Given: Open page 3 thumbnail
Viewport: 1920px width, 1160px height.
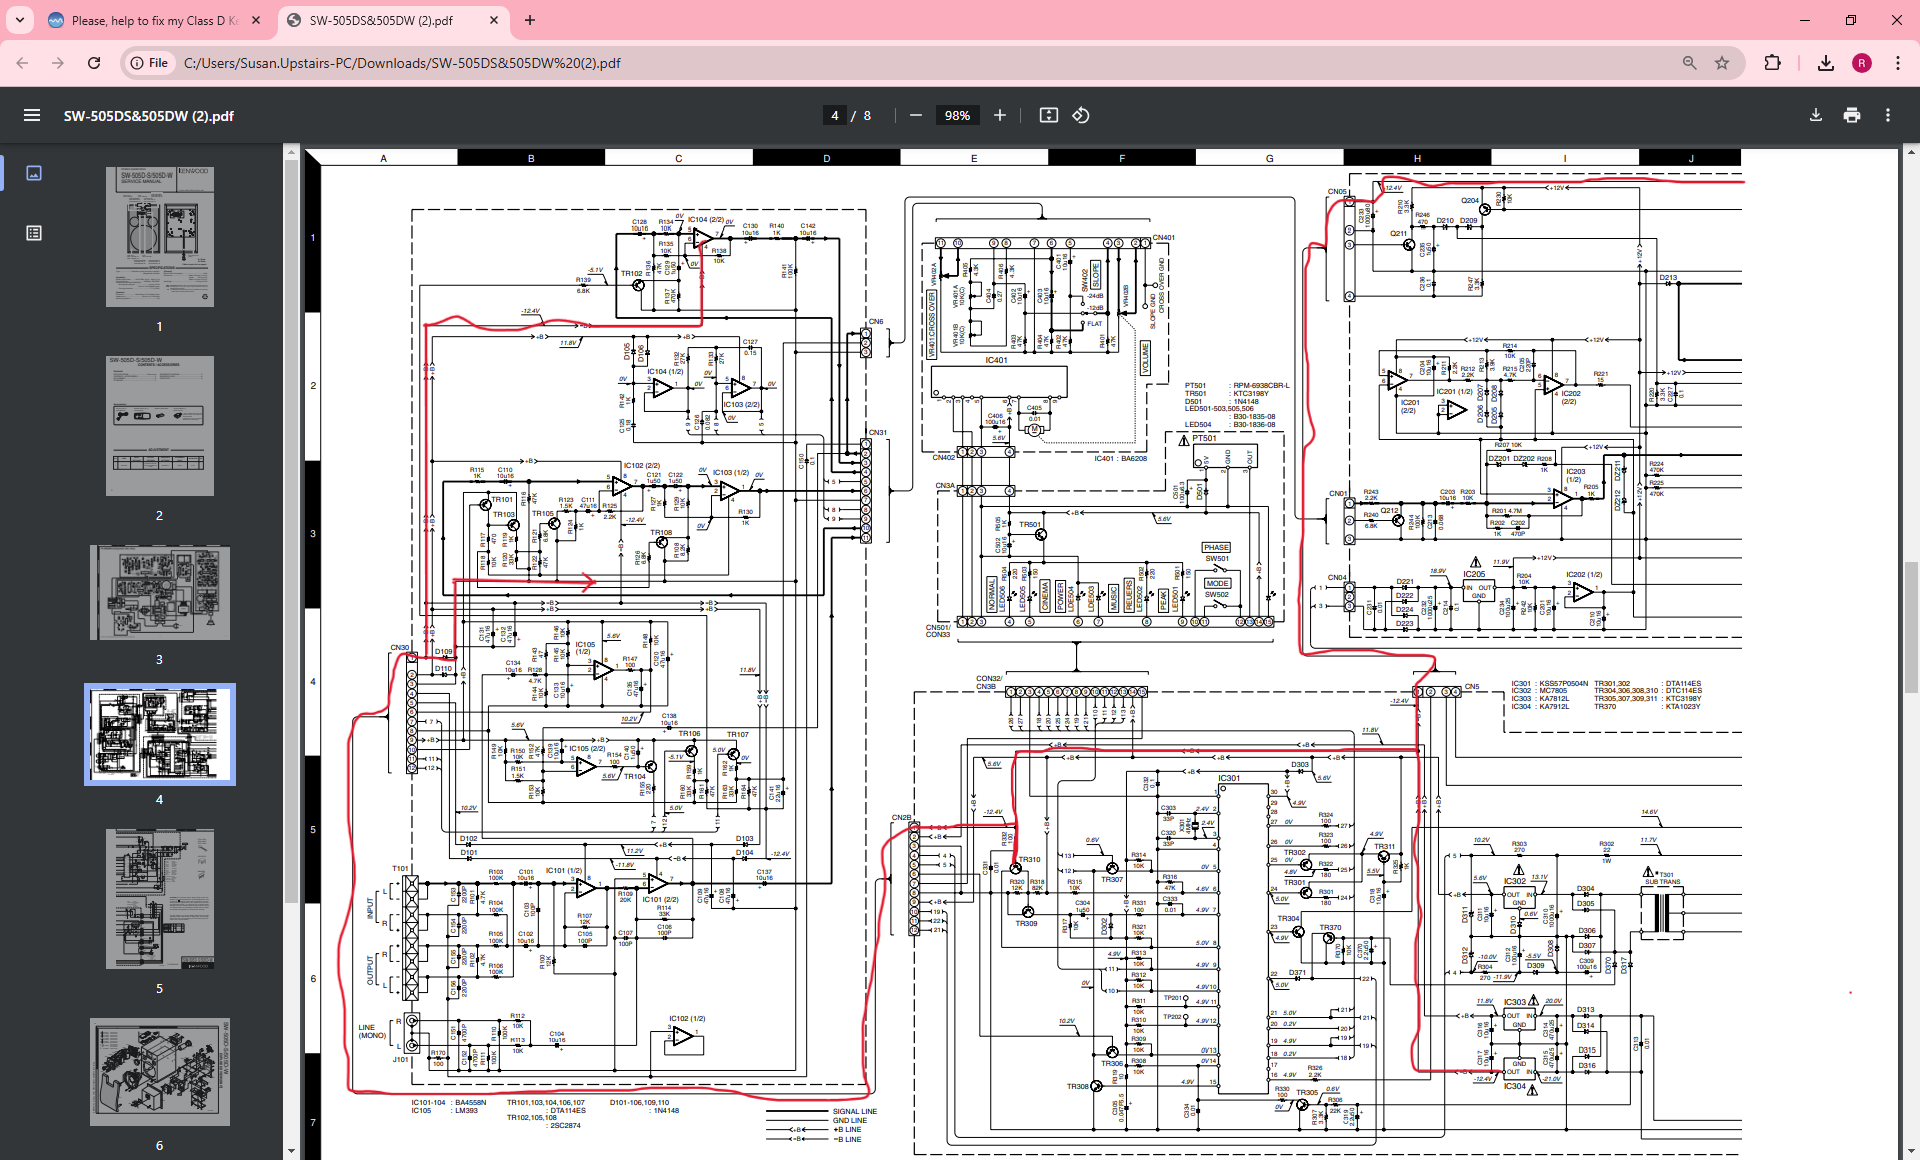Looking at the screenshot, I should pos(160,593).
